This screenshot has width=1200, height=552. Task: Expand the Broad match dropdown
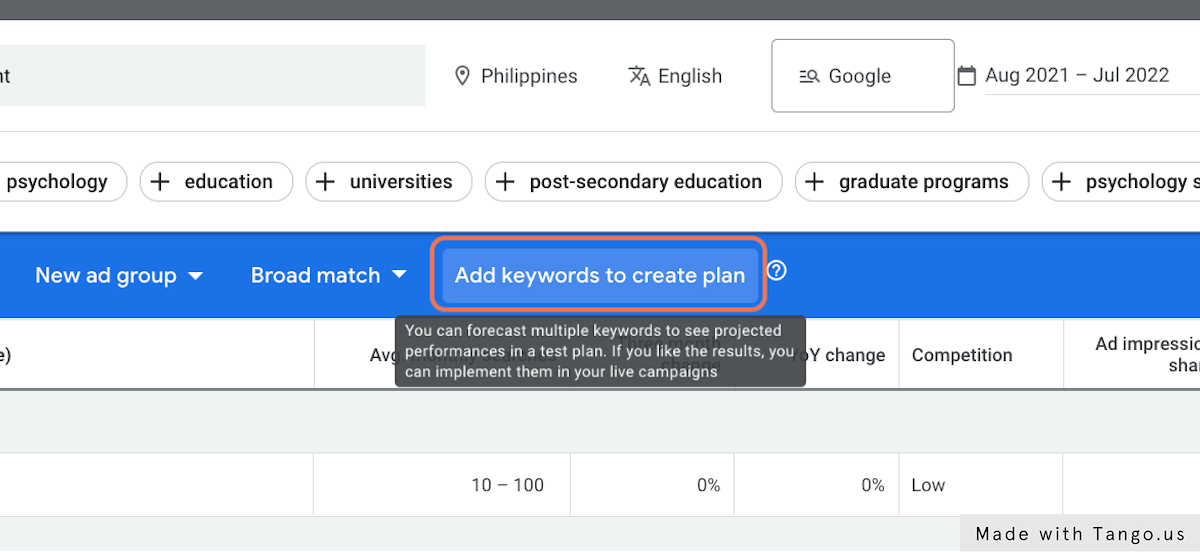click(x=329, y=275)
